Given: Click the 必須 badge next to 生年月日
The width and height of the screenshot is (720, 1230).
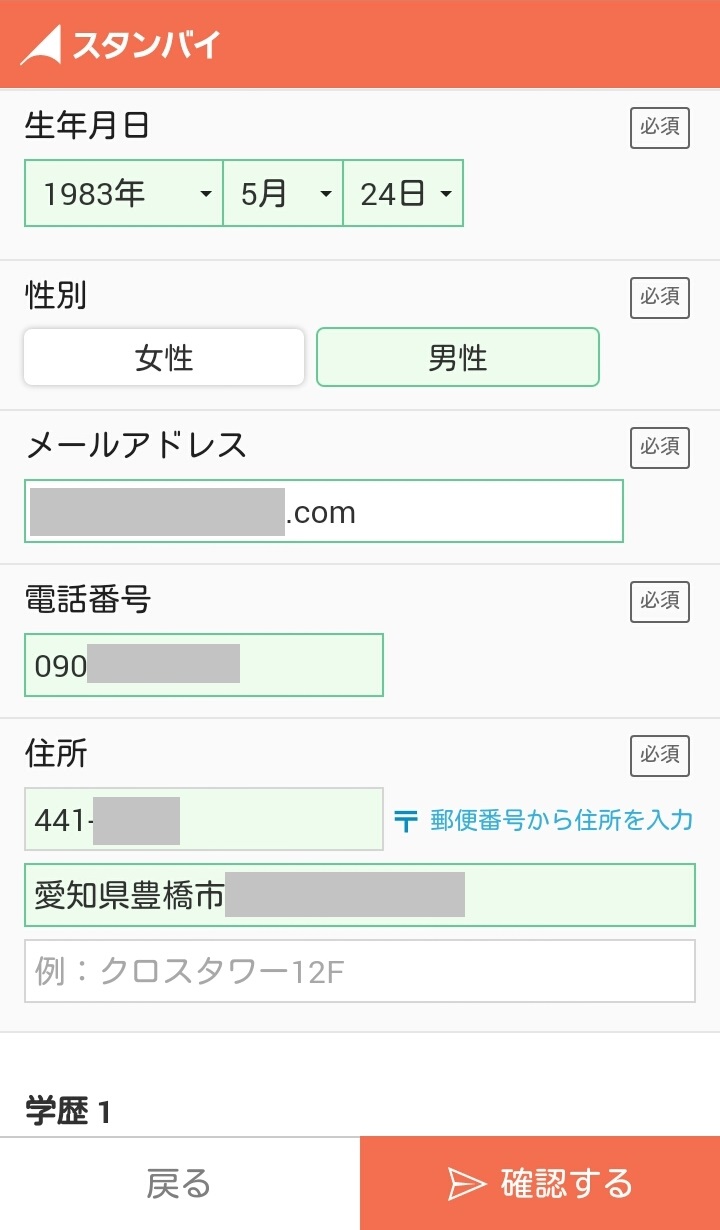Looking at the screenshot, I should [660, 128].
